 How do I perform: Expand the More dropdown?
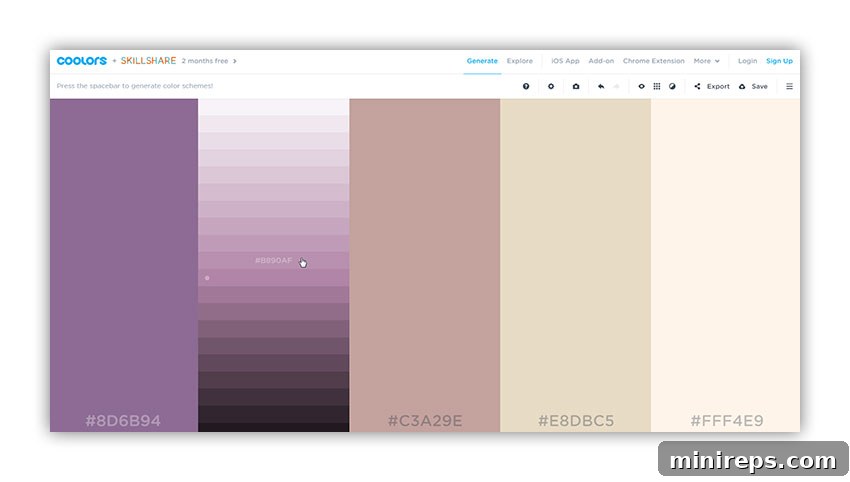pyautogui.click(x=706, y=61)
